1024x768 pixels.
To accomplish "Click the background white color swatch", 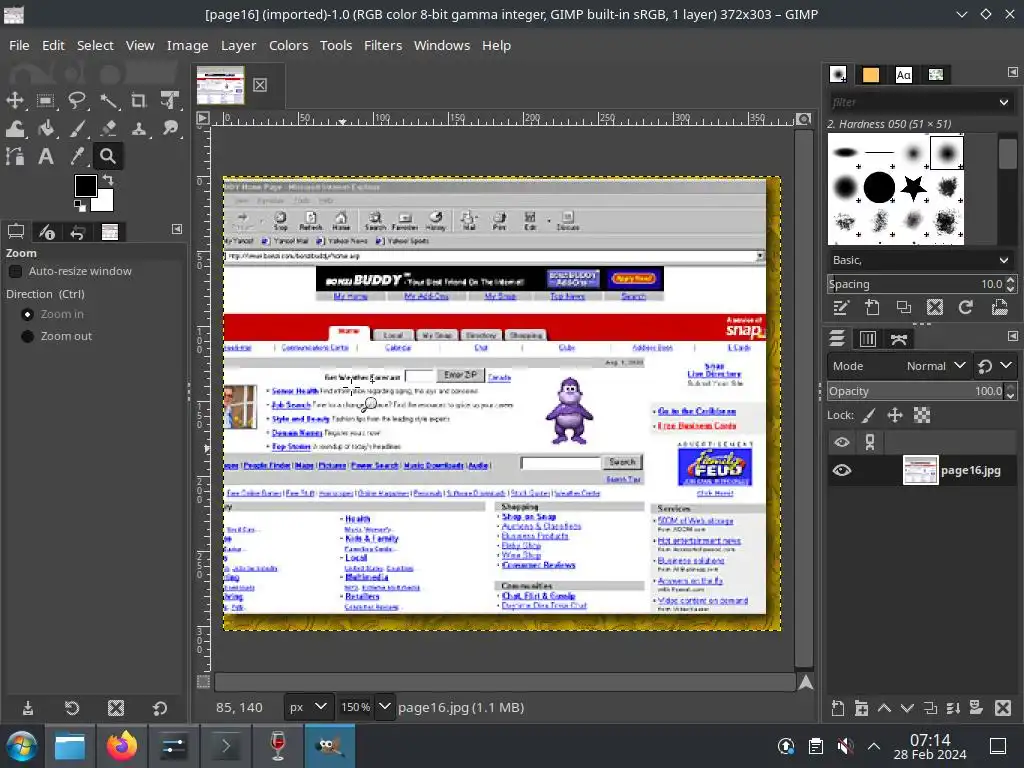I will pyautogui.click(x=106, y=202).
